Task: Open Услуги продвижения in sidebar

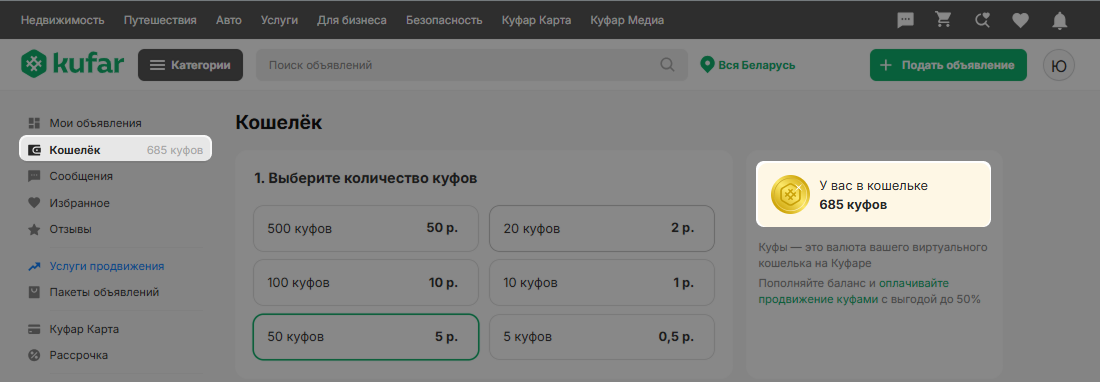Action: pyautogui.click(x=107, y=266)
